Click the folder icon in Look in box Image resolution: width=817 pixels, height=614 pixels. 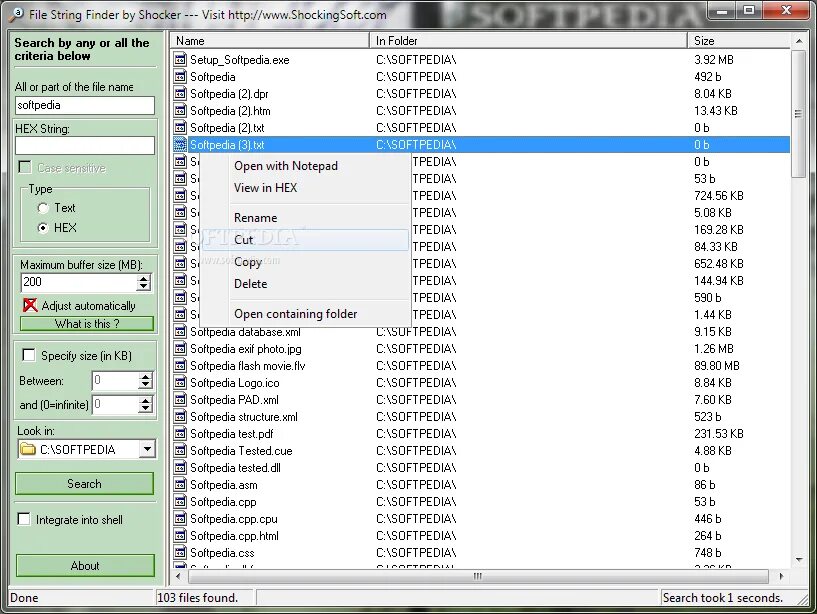[x=28, y=449]
